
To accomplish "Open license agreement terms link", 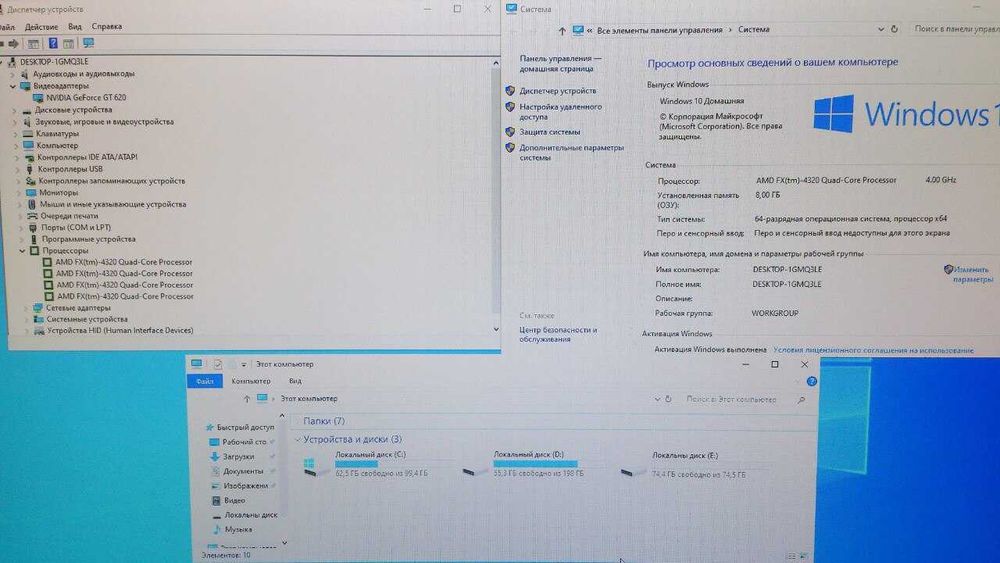I will 873,350.
